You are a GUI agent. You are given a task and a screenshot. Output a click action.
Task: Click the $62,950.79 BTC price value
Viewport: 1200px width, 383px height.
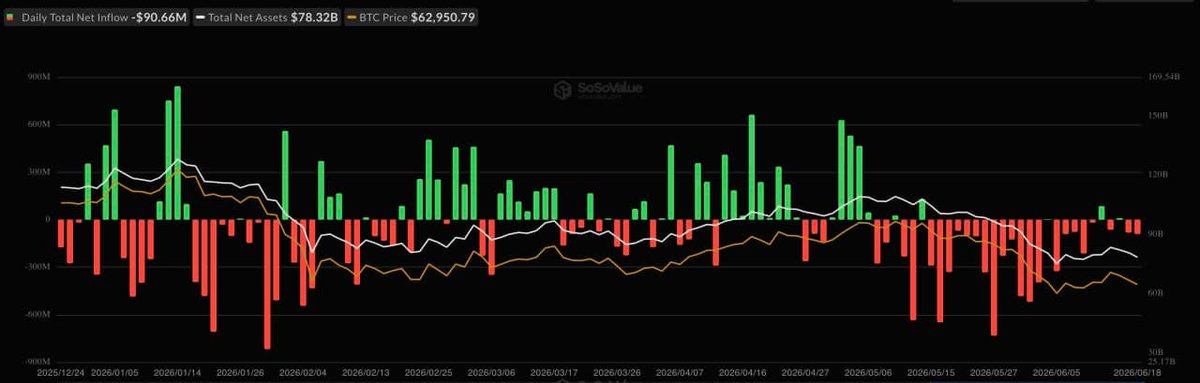coord(444,18)
